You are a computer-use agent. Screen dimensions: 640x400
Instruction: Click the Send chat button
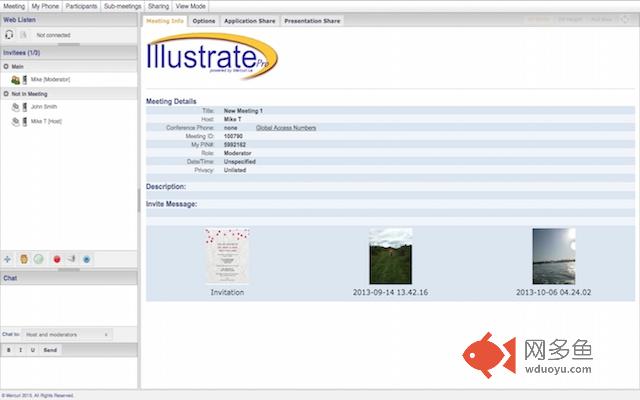tap(50, 350)
